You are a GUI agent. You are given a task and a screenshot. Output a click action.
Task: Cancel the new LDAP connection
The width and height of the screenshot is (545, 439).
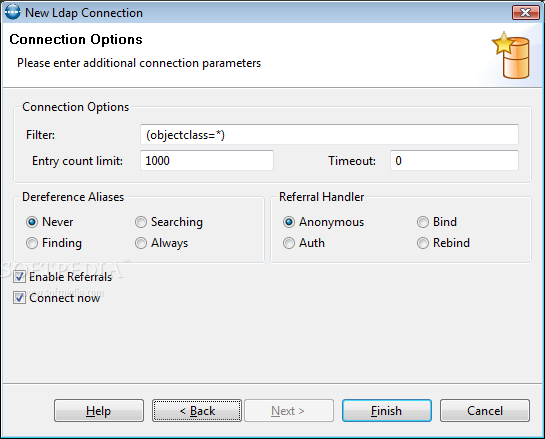(485, 410)
